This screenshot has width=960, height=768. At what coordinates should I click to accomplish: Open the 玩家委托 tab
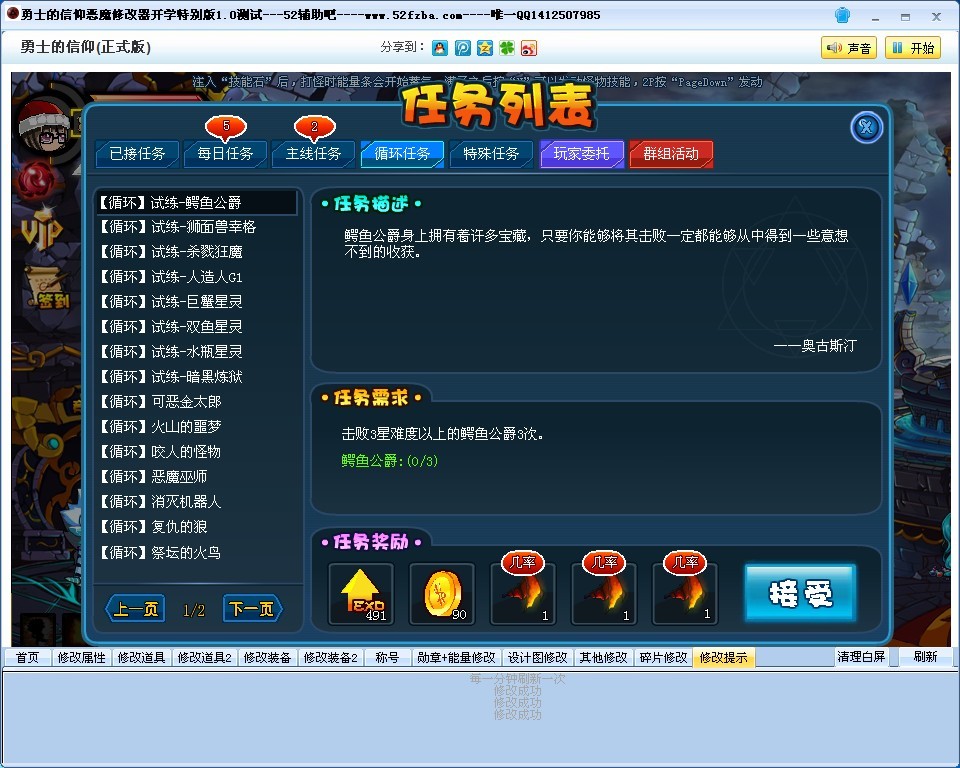click(x=582, y=154)
